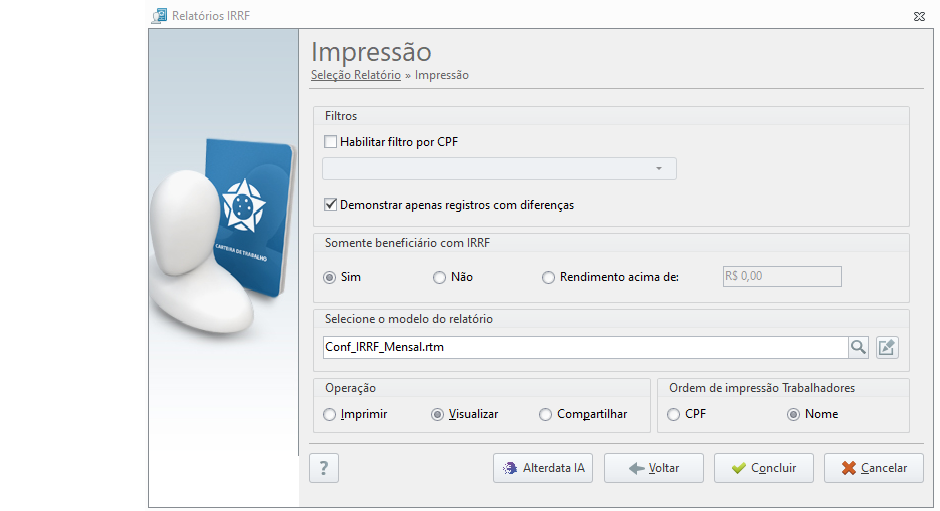Open help with the question mark button
This screenshot has height=511, width=940.
tap(324, 468)
